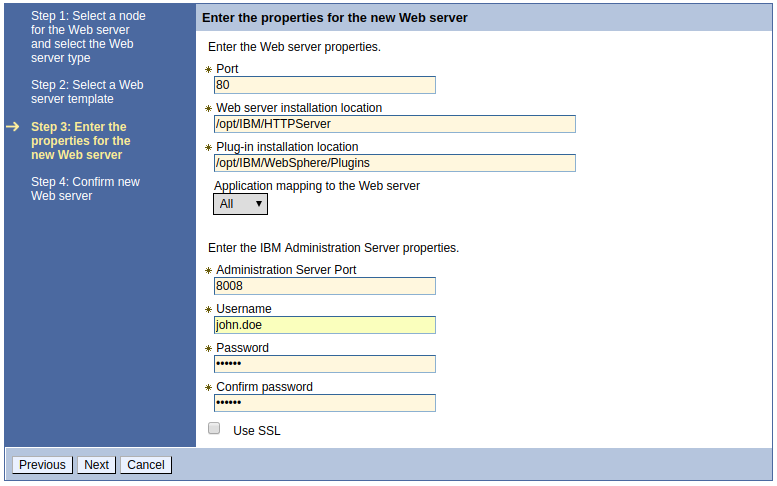Open the Application mapping dropdown
The width and height of the screenshot is (777, 486).
point(240,204)
